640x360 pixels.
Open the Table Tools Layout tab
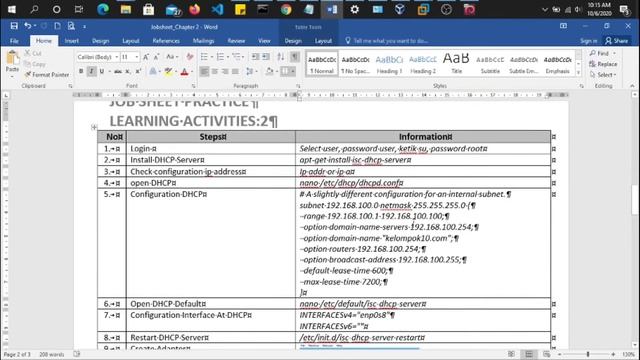(x=323, y=41)
